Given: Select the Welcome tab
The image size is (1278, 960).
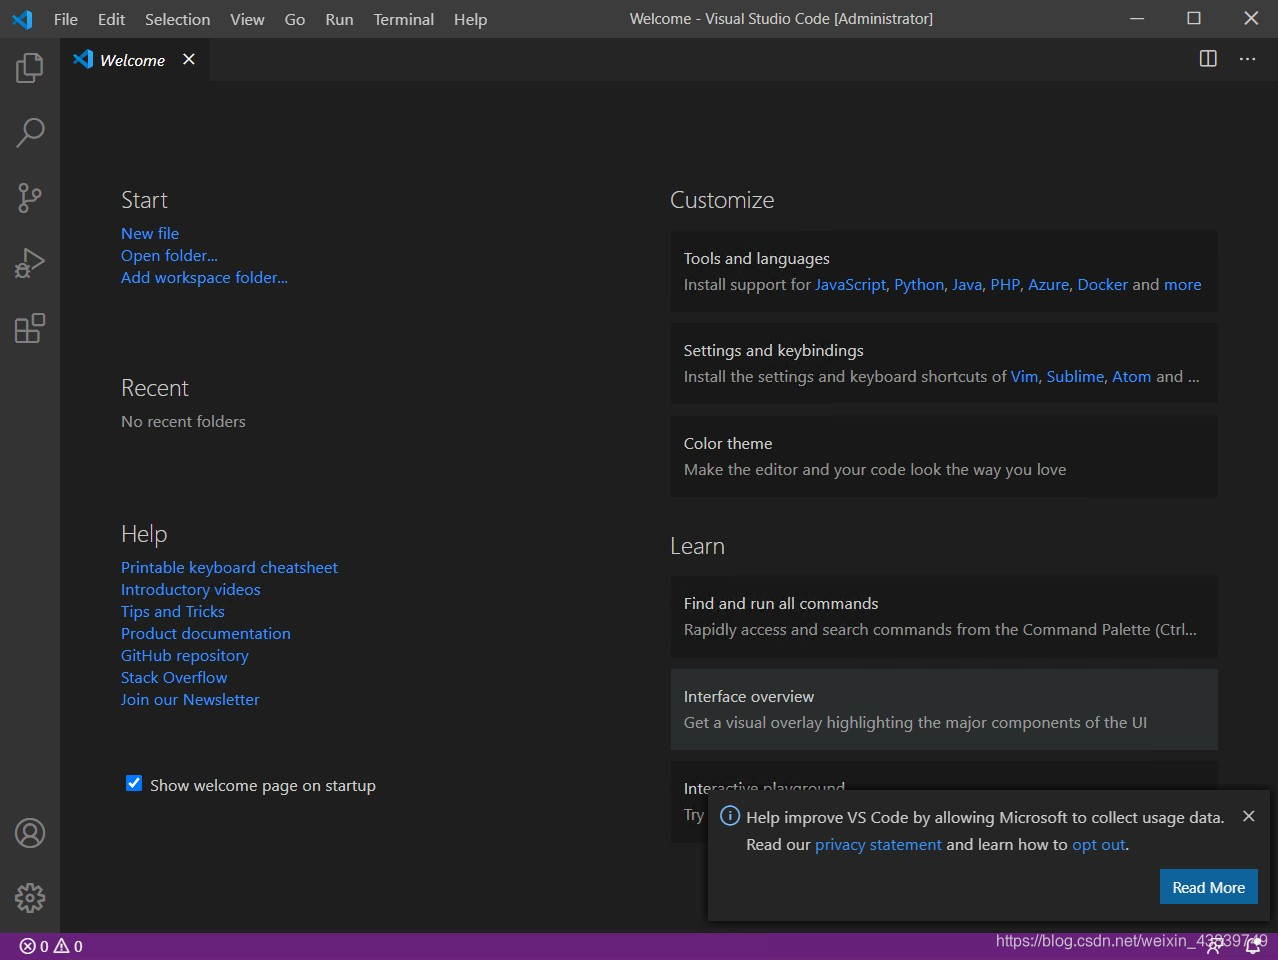Looking at the screenshot, I should pos(133,60).
